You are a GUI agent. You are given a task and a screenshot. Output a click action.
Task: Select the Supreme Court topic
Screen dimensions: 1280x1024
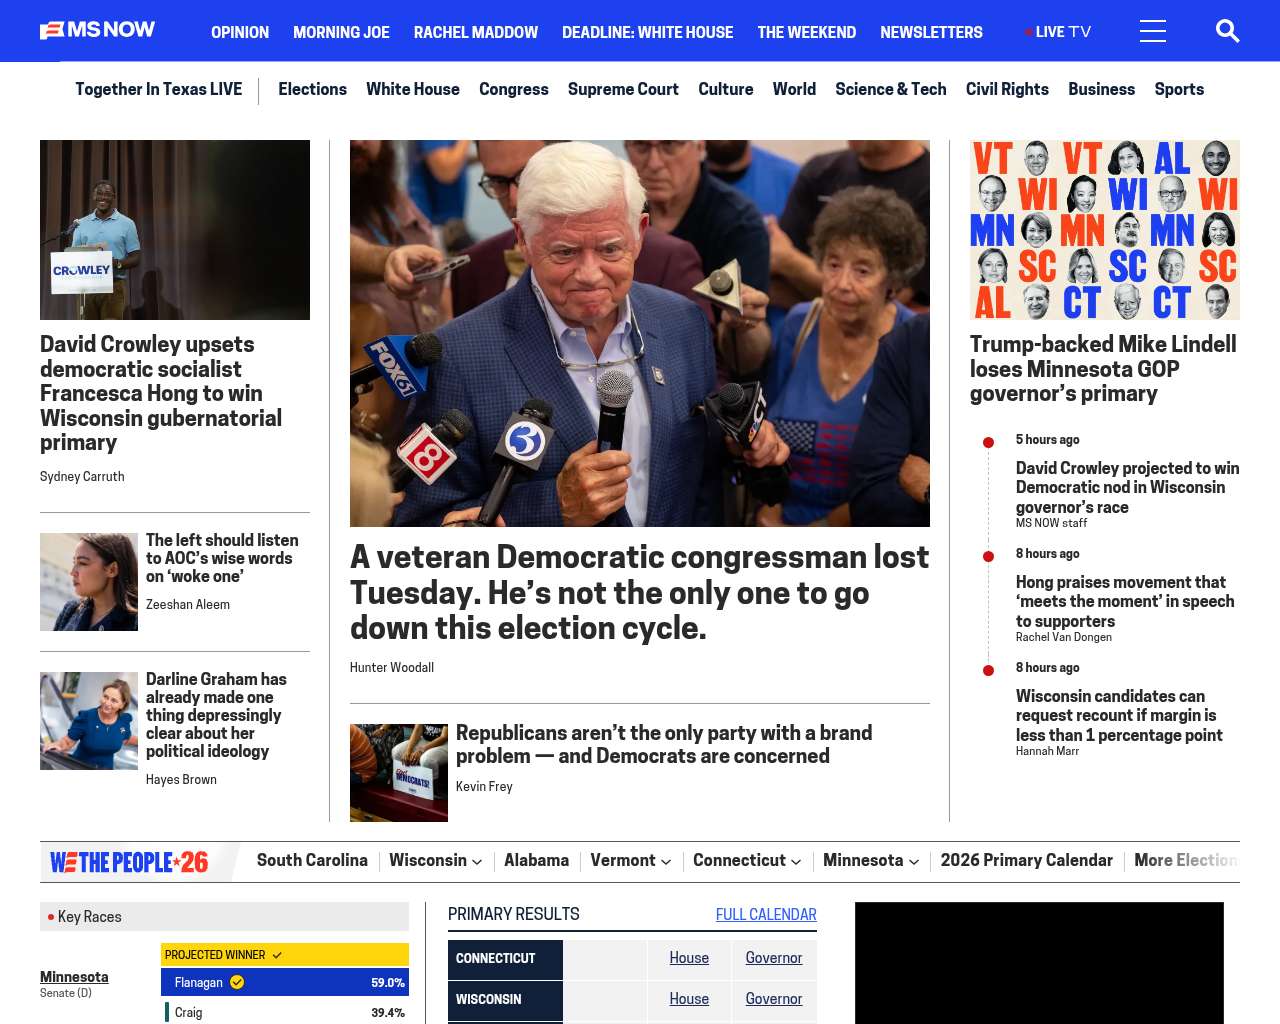[x=623, y=89]
